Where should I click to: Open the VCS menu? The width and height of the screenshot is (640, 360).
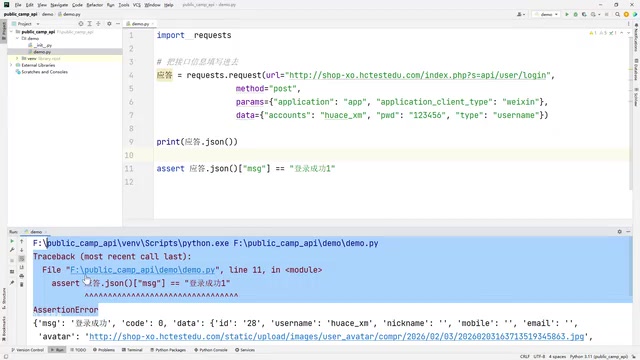tap(137, 5)
